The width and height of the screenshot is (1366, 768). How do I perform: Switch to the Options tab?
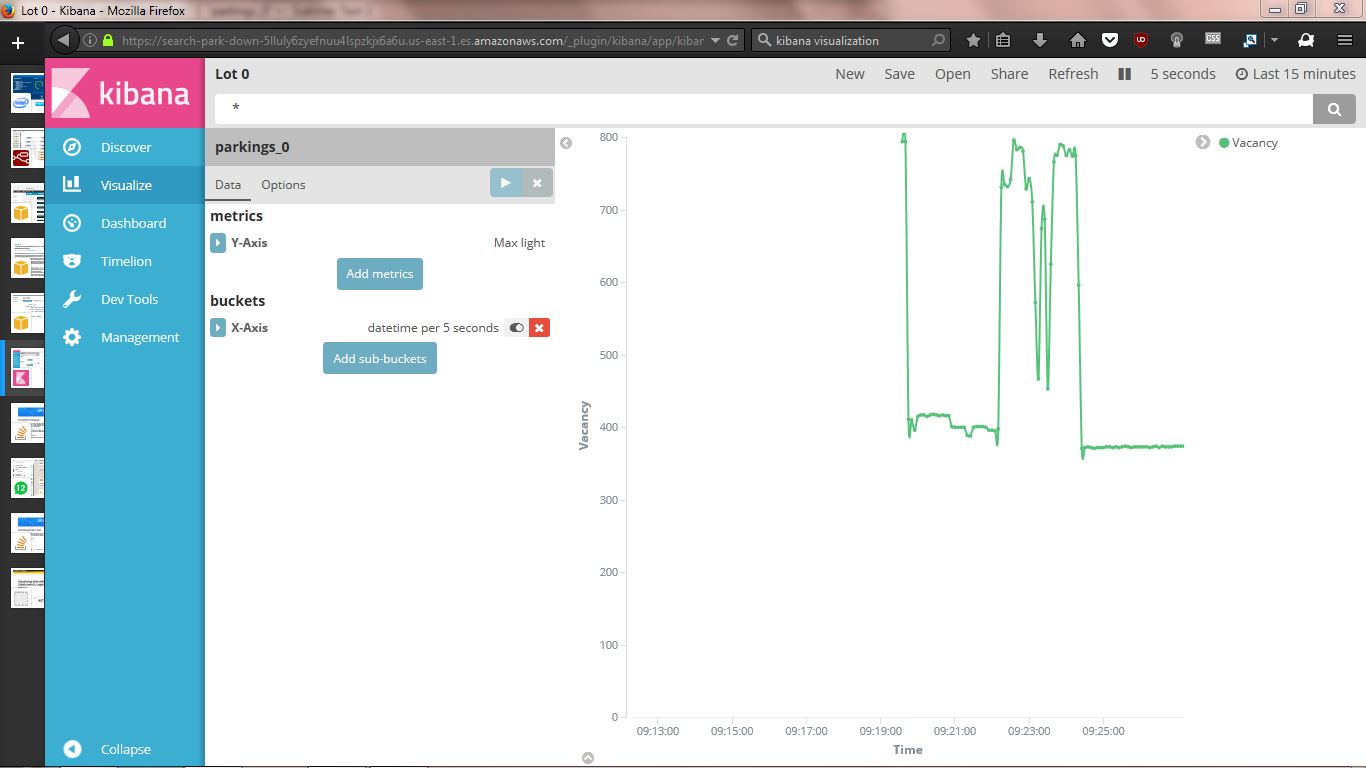283,185
